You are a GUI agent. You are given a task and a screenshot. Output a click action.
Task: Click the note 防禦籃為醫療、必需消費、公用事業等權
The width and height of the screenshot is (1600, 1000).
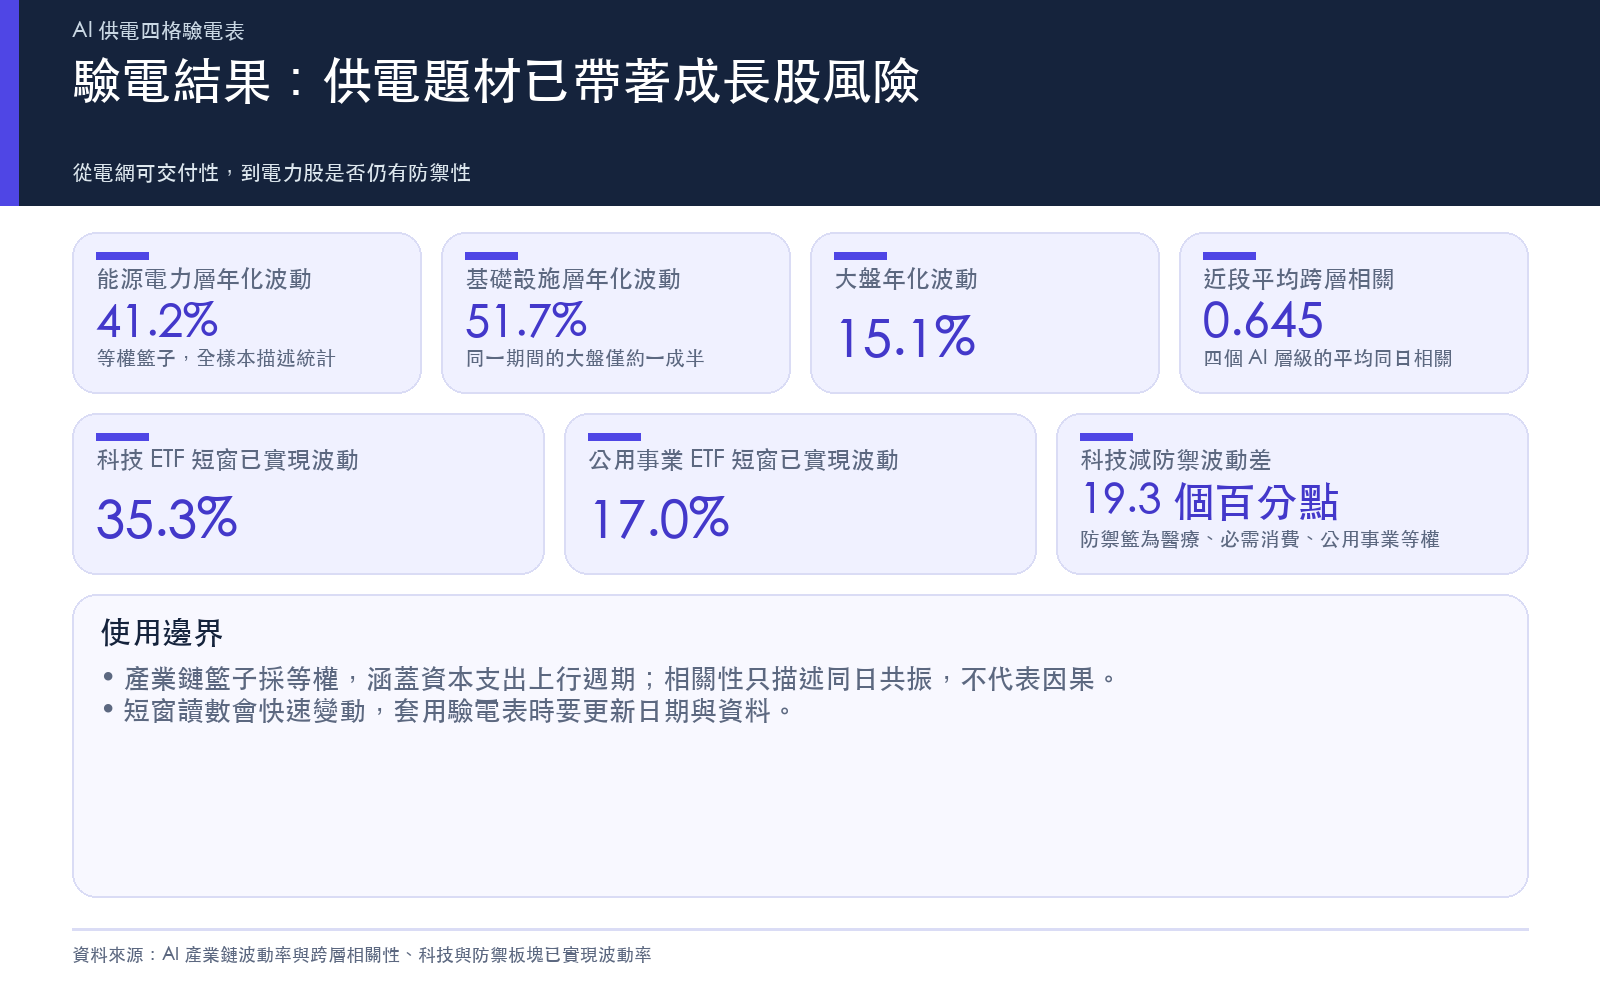pyautogui.click(x=1260, y=539)
